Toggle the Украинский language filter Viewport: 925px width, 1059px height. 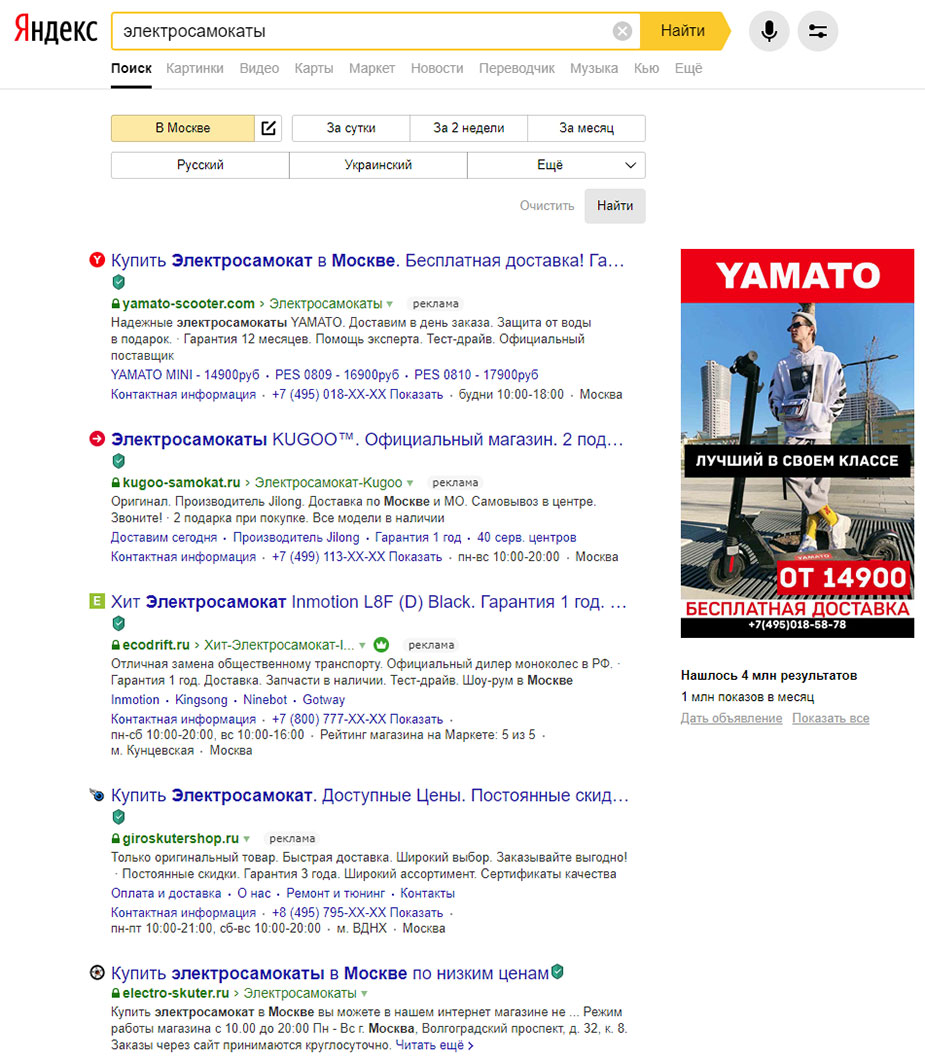pyautogui.click(x=378, y=165)
